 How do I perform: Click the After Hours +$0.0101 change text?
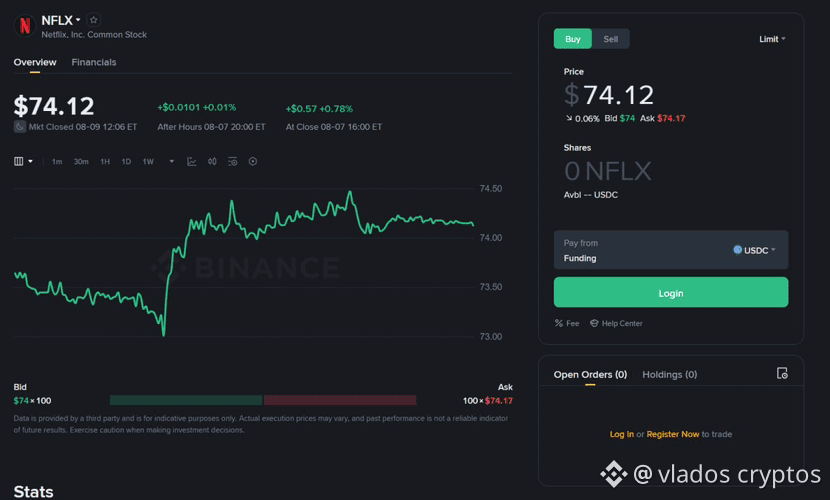[197, 107]
